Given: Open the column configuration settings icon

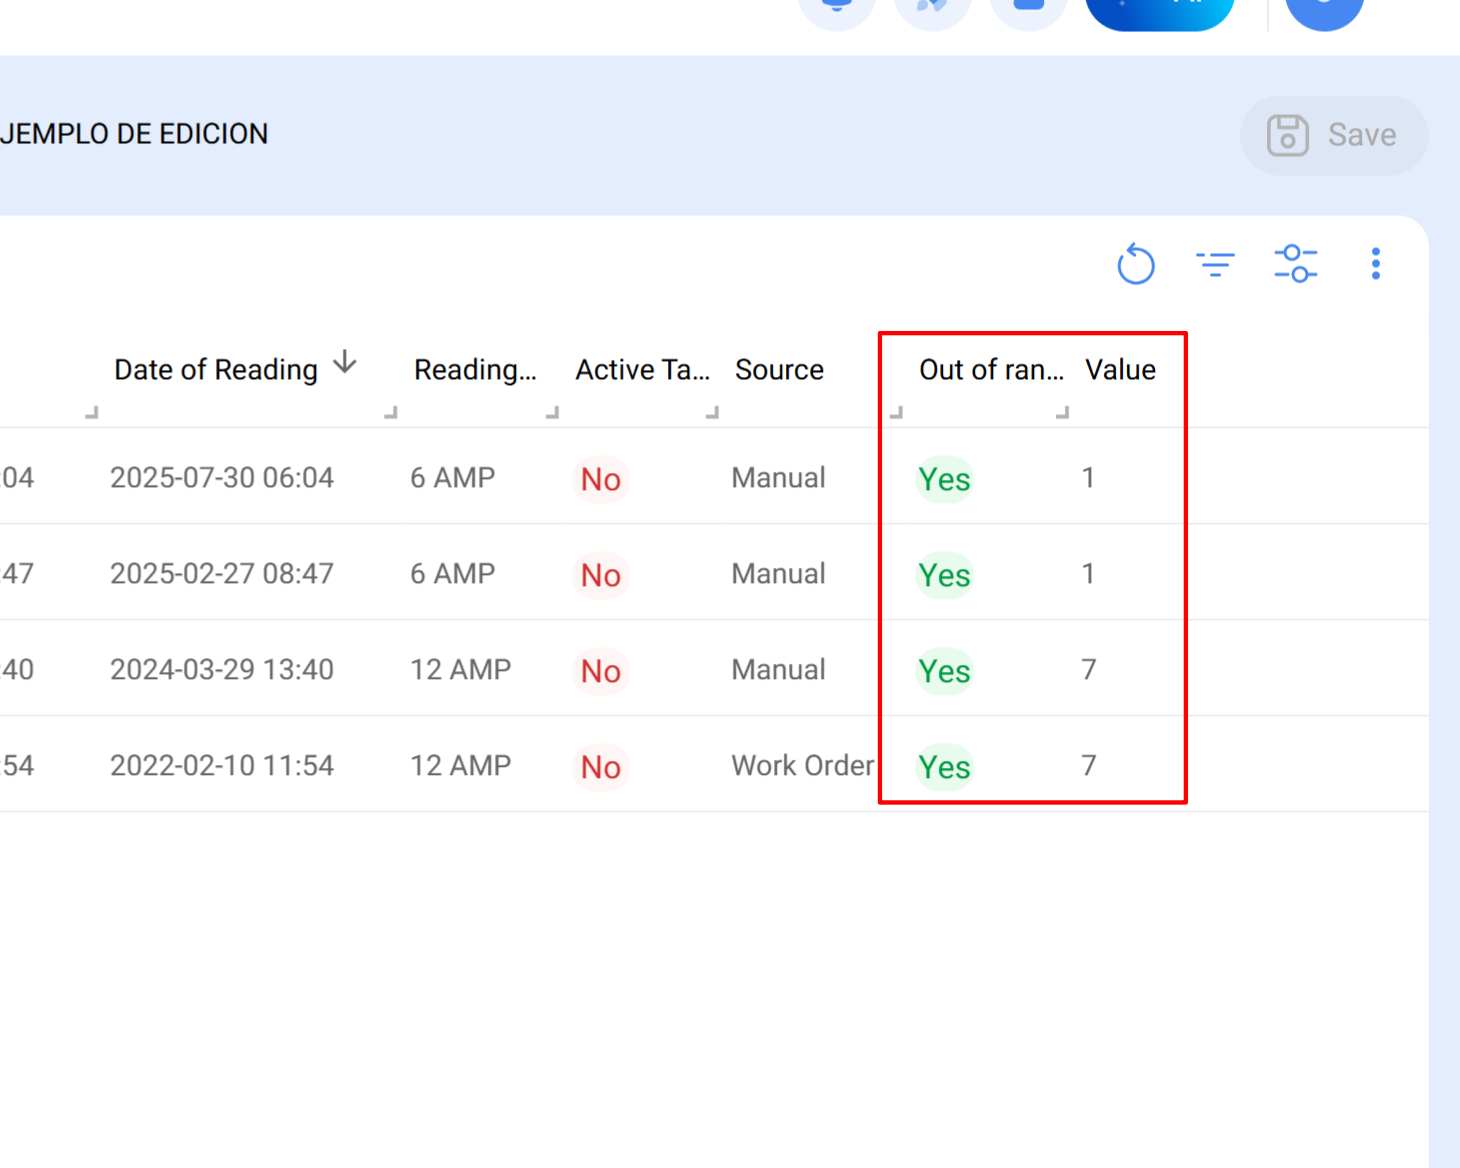Looking at the screenshot, I should [1296, 264].
